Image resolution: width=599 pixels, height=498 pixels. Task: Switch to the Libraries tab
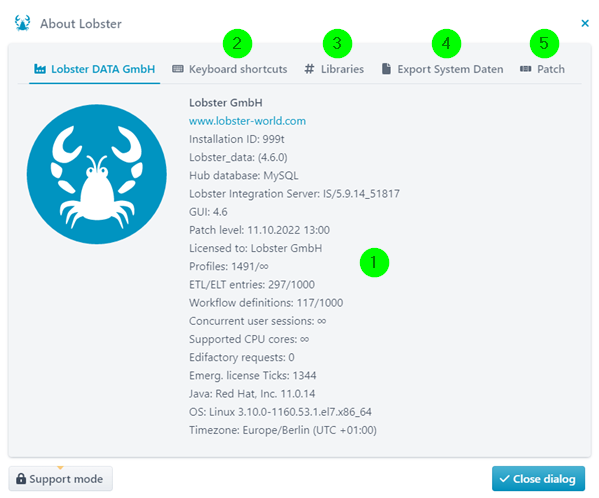point(334,69)
